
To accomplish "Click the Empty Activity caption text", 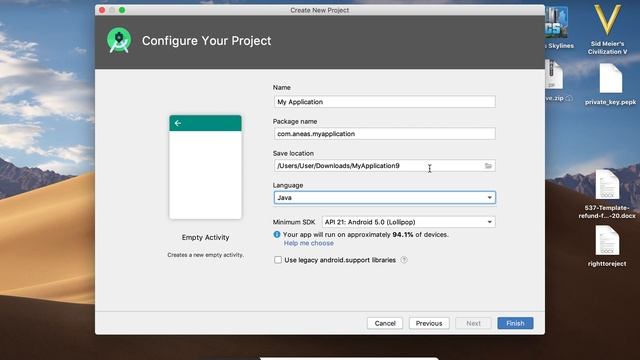I will [x=205, y=238].
